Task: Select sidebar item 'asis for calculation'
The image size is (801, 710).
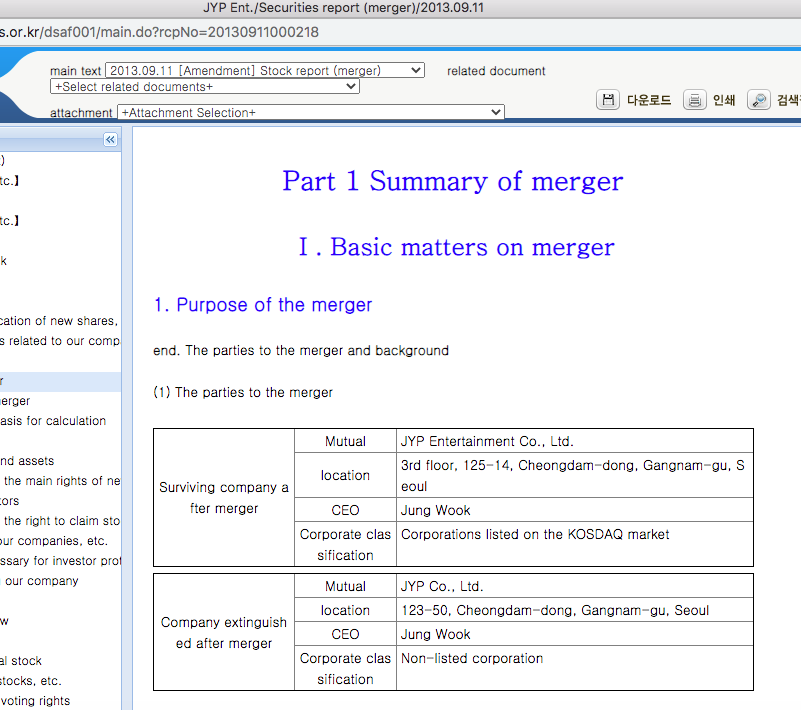Action: (53, 421)
